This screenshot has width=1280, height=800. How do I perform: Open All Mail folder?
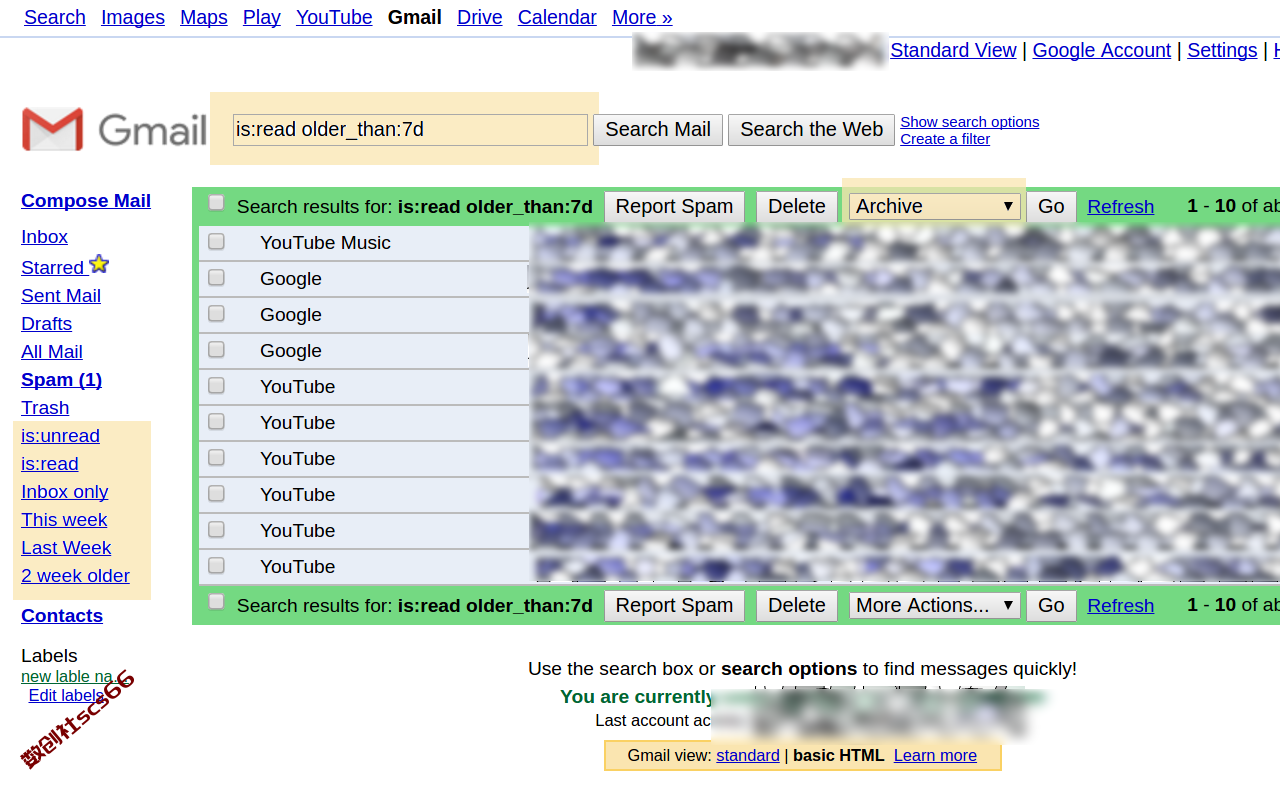point(52,351)
